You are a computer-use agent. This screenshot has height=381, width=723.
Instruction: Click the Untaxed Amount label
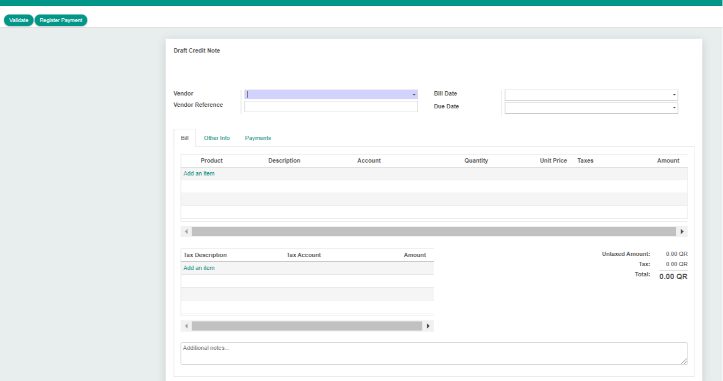(x=626, y=254)
